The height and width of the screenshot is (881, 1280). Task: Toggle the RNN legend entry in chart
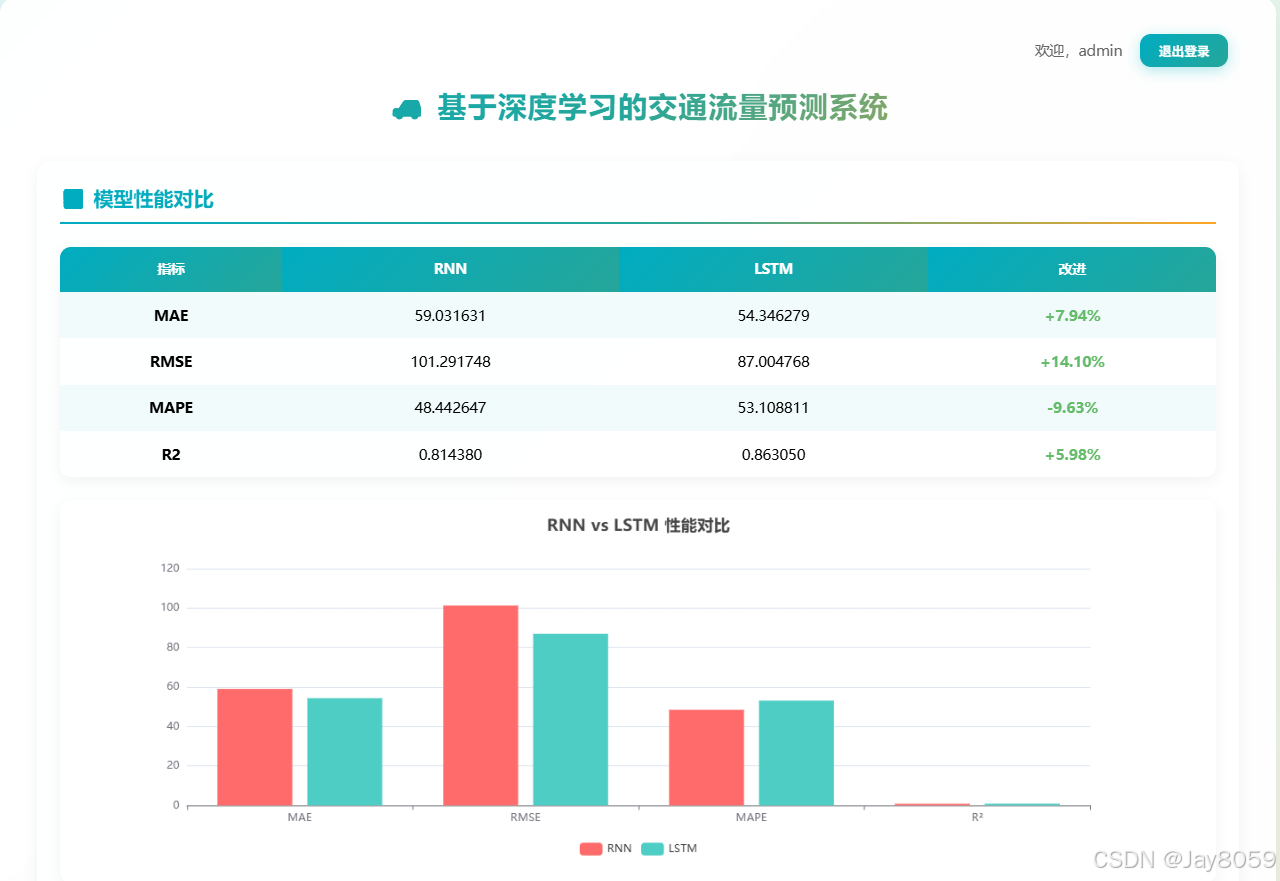tap(606, 848)
